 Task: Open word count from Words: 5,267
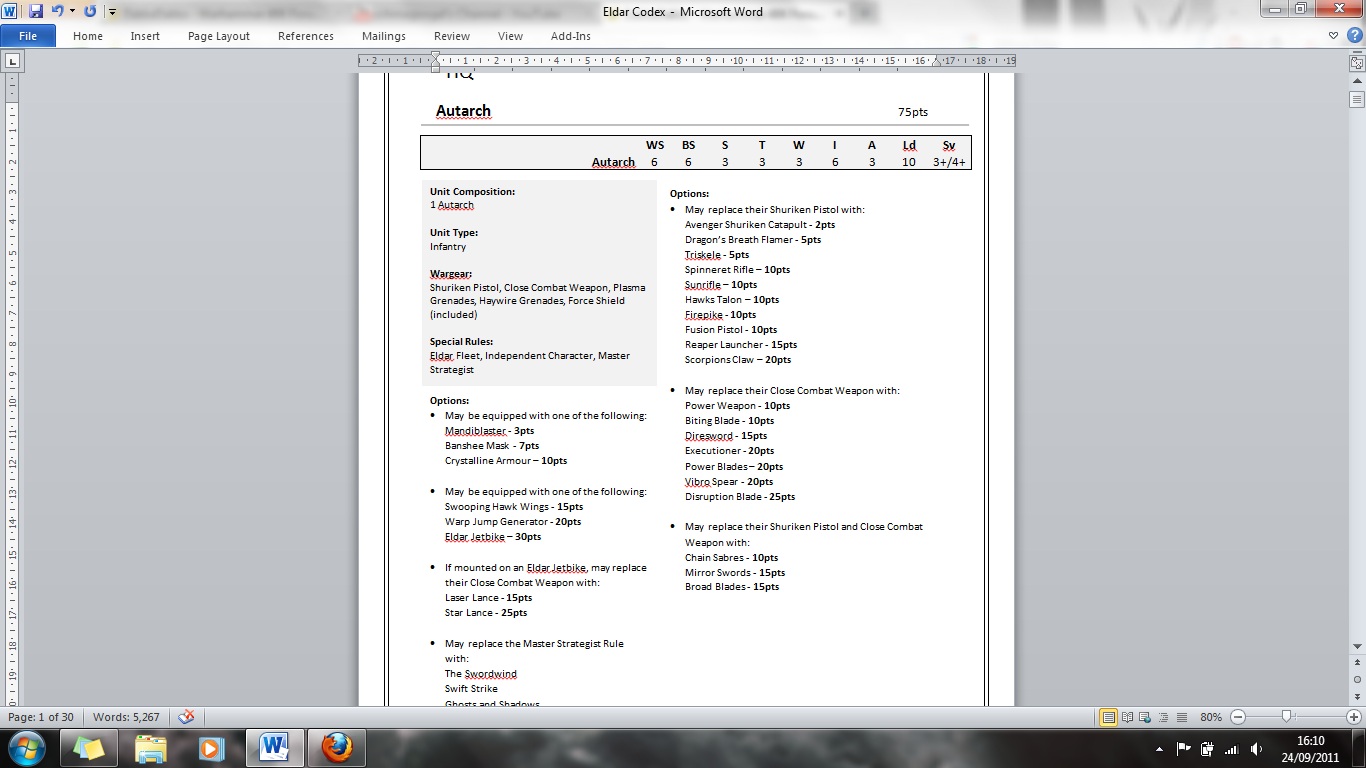[126, 717]
